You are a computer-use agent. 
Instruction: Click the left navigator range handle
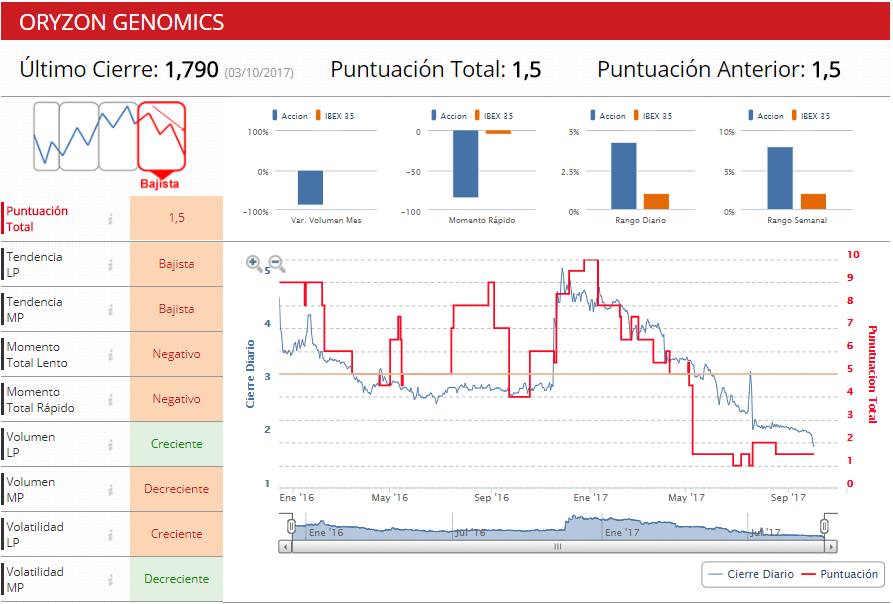tap(291, 526)
